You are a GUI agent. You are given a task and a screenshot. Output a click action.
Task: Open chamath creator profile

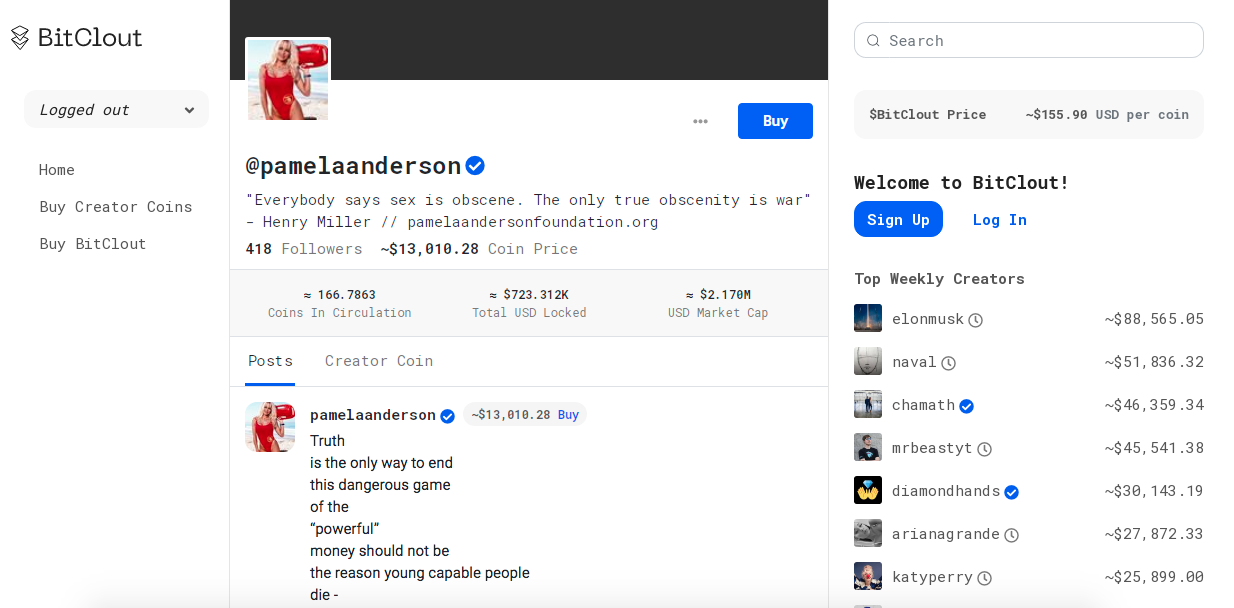(923, 405)
